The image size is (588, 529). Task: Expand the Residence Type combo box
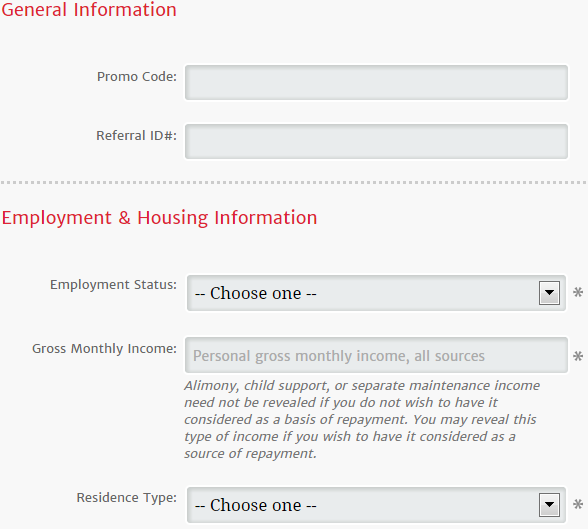click(x=376, y=505)
